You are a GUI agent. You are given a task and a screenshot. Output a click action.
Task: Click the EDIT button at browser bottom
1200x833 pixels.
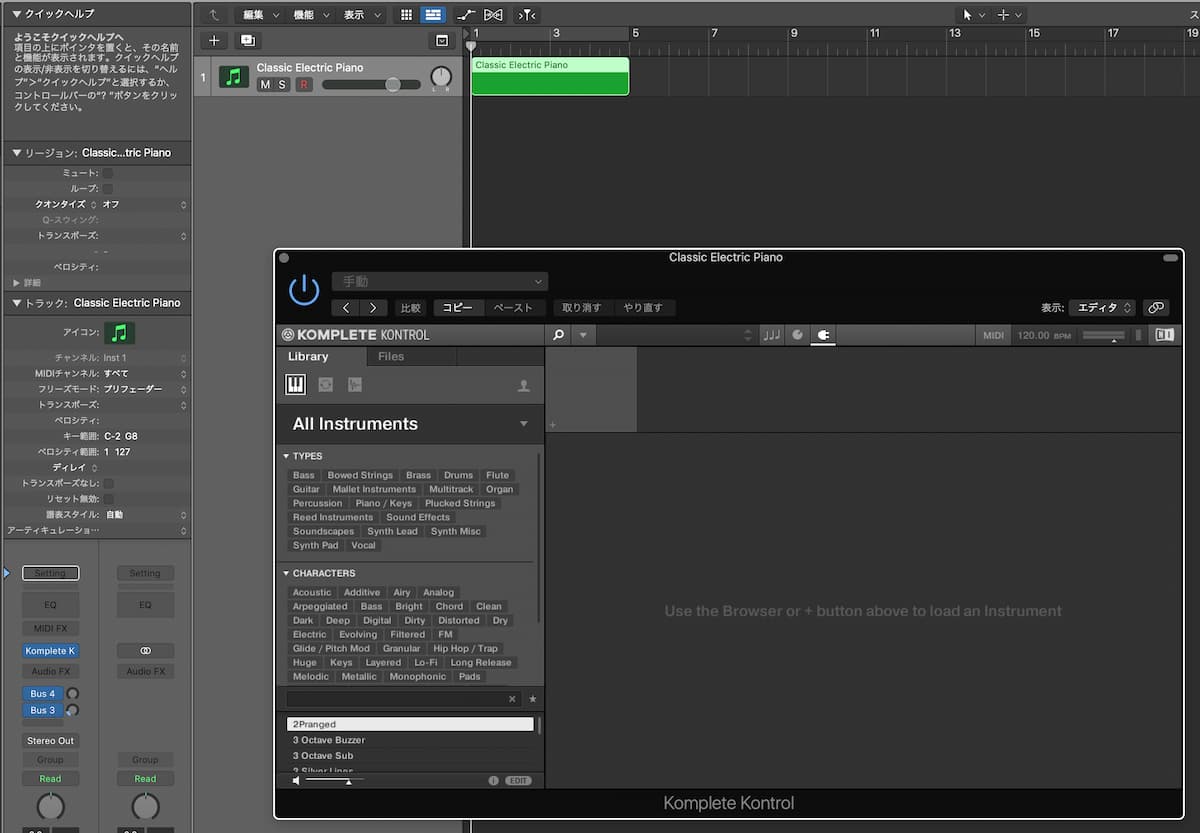click(518, 780)
